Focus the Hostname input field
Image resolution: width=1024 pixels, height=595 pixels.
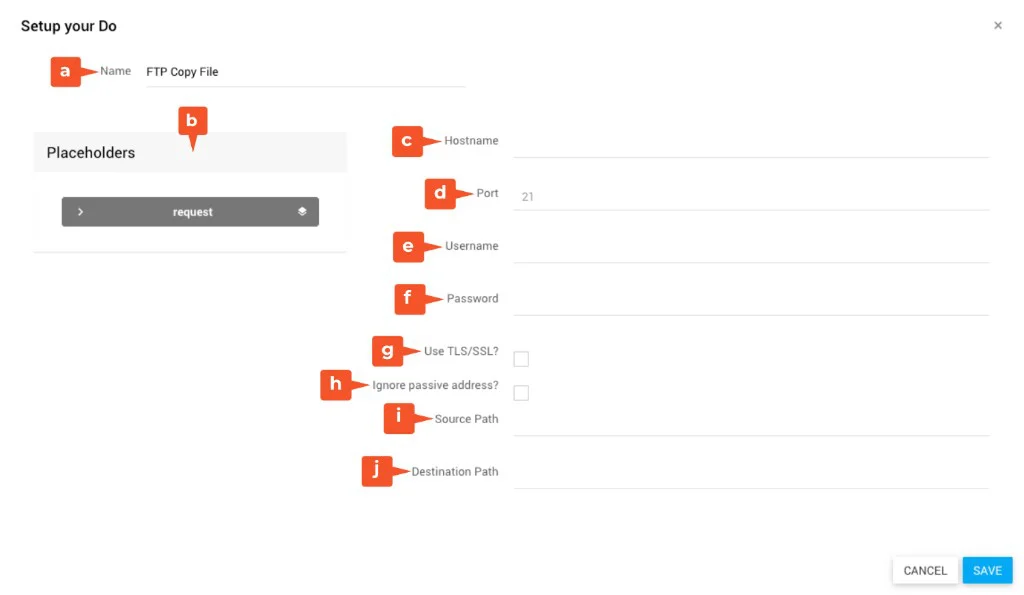coord(750,142)
